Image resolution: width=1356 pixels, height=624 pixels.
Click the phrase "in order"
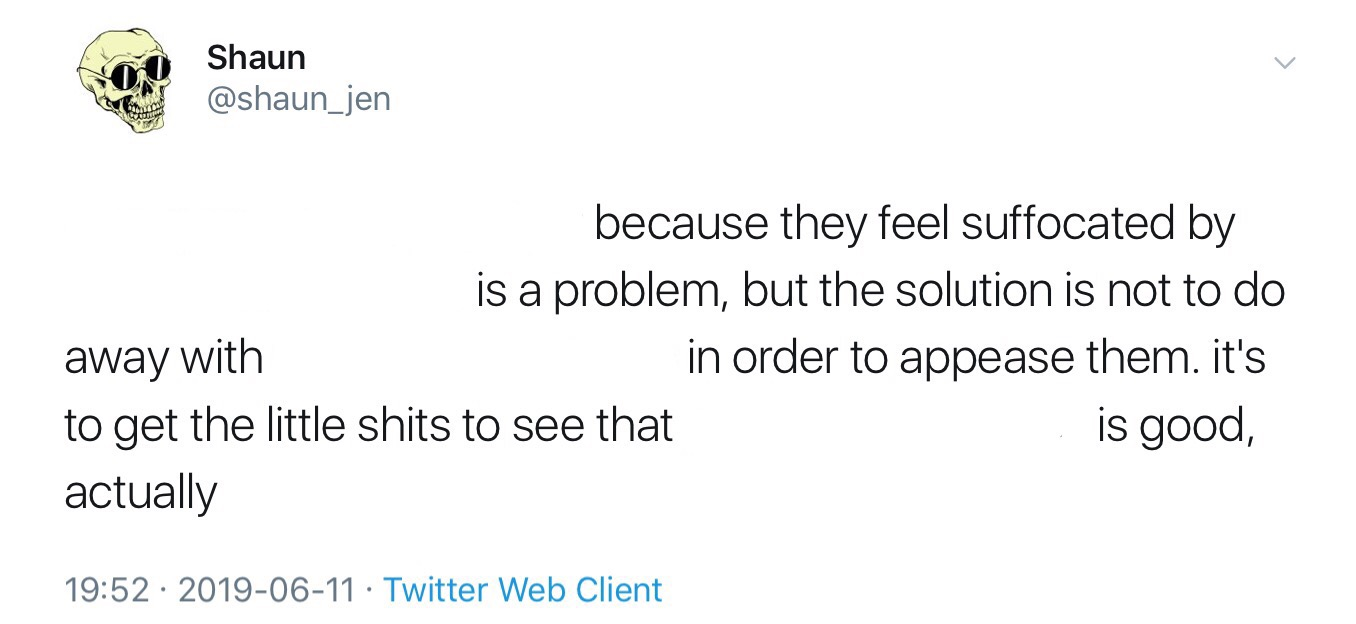[763, 359]
